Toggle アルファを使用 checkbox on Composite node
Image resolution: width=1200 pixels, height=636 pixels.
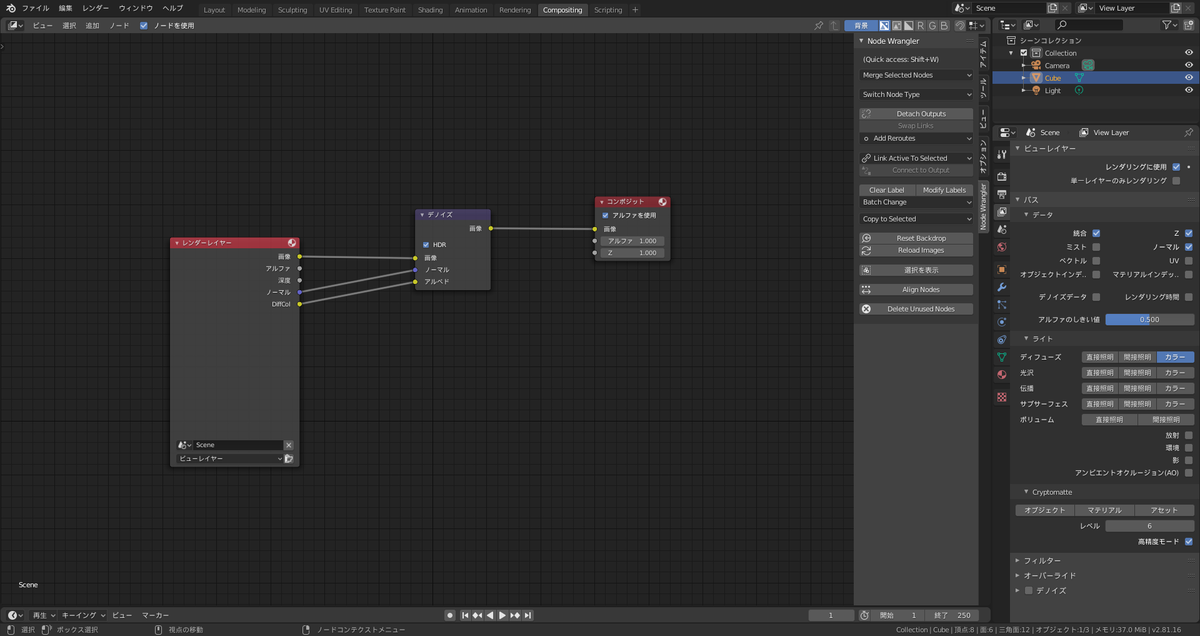[605, 215]
